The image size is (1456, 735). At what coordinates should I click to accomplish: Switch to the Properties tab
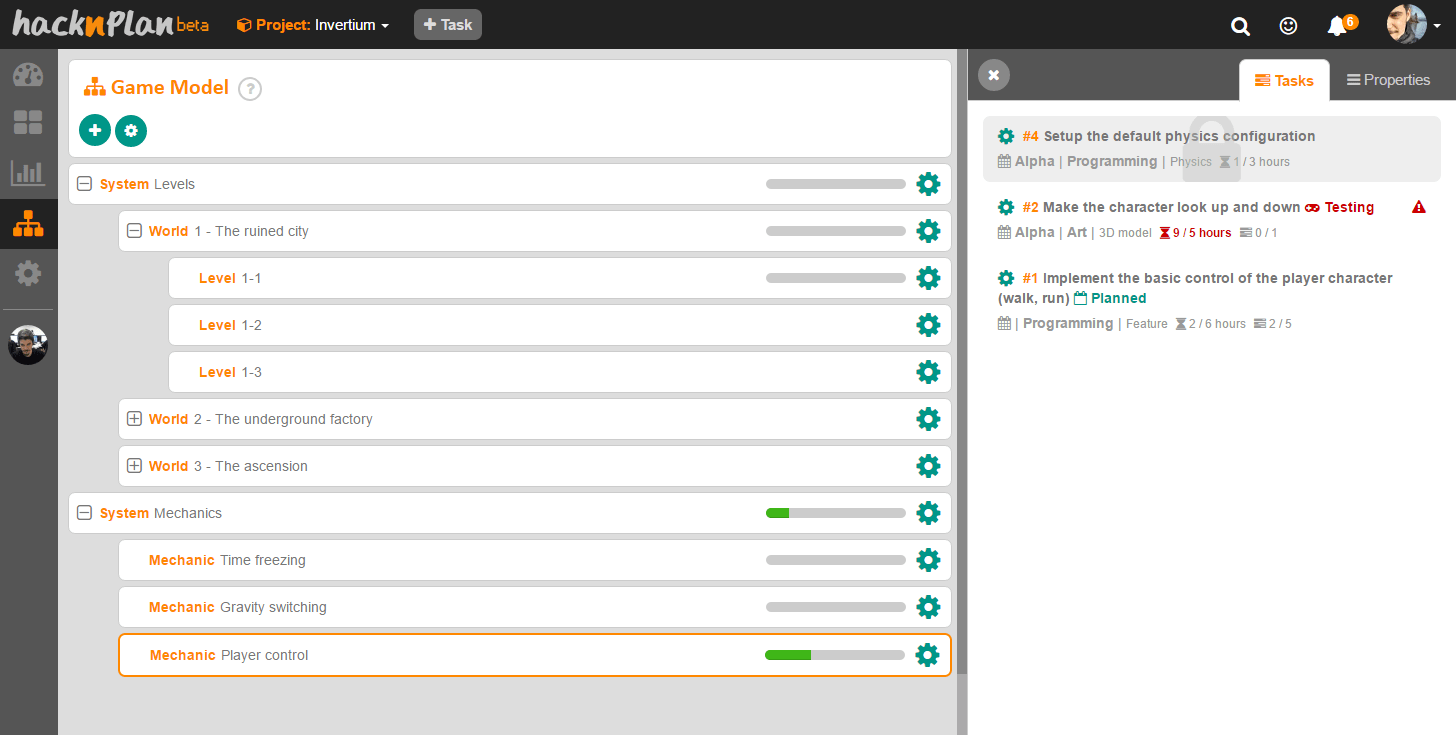pyautogui.click(x=1388, y=80)
